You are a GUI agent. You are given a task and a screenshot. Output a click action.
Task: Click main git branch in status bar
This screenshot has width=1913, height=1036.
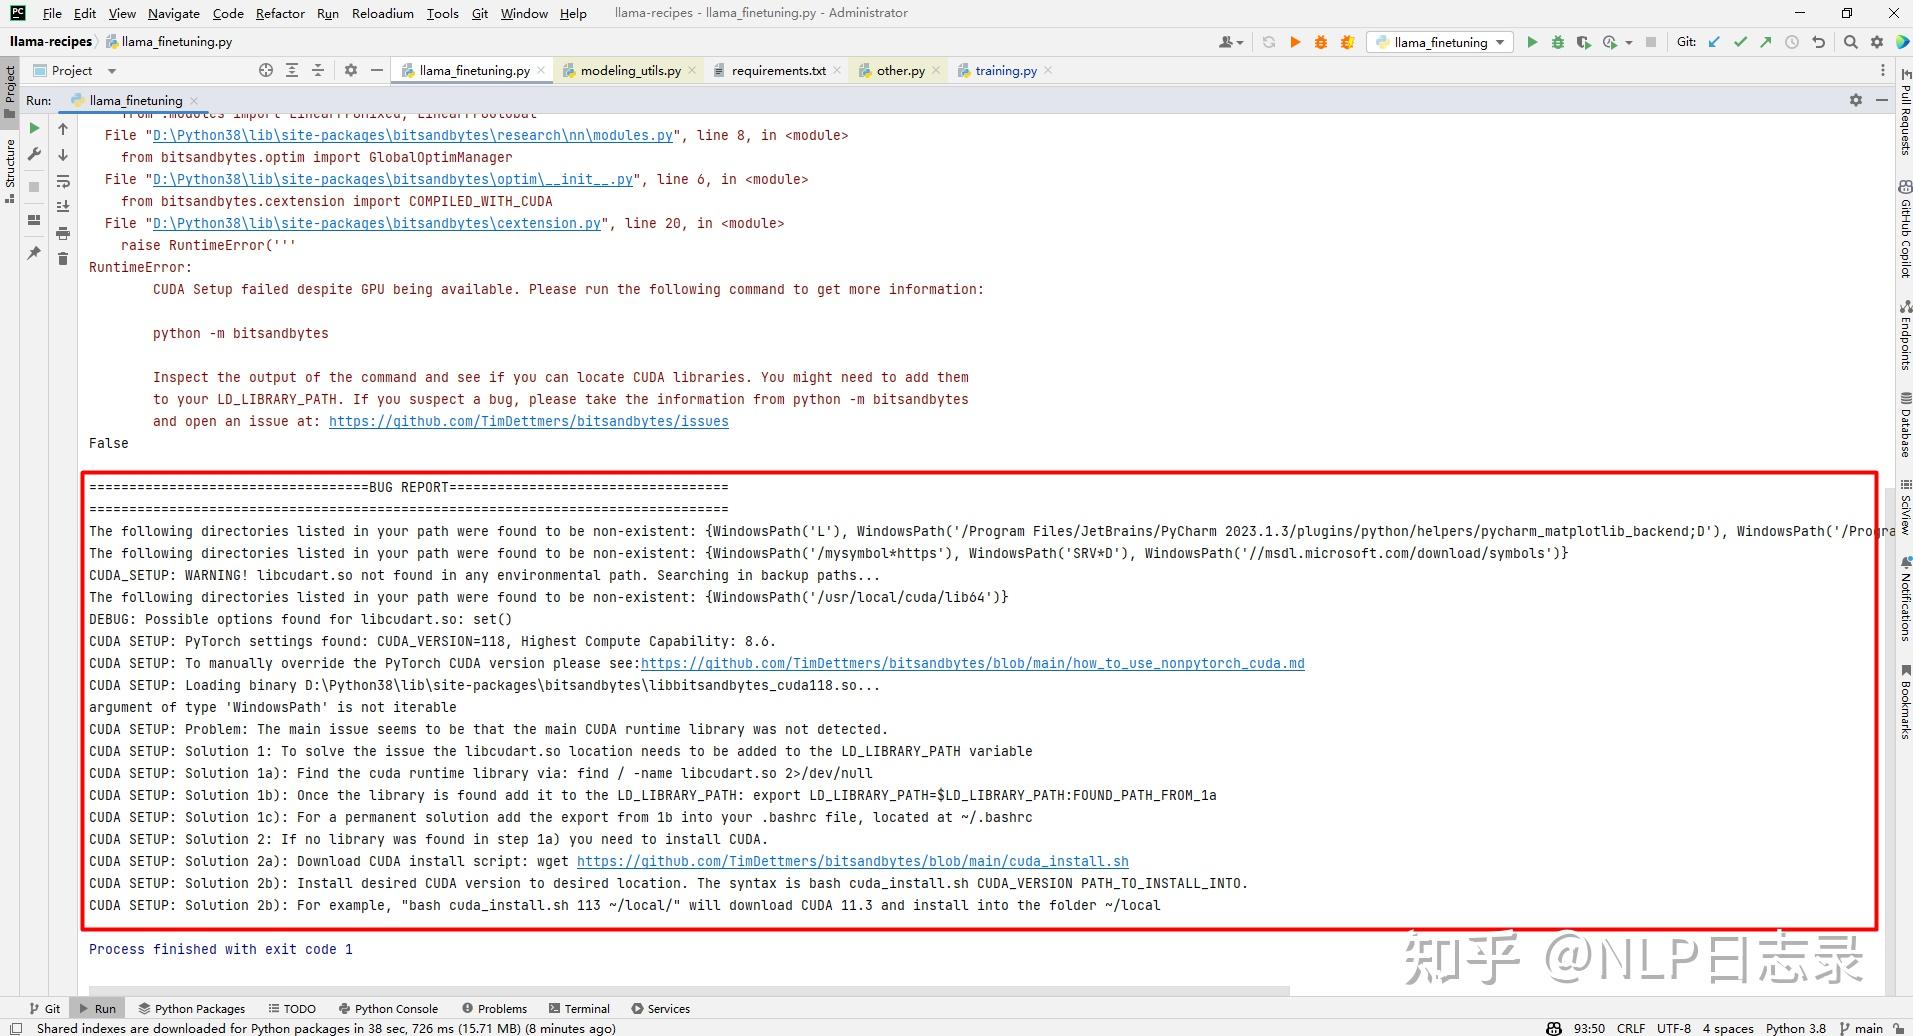point(1861,1028)
